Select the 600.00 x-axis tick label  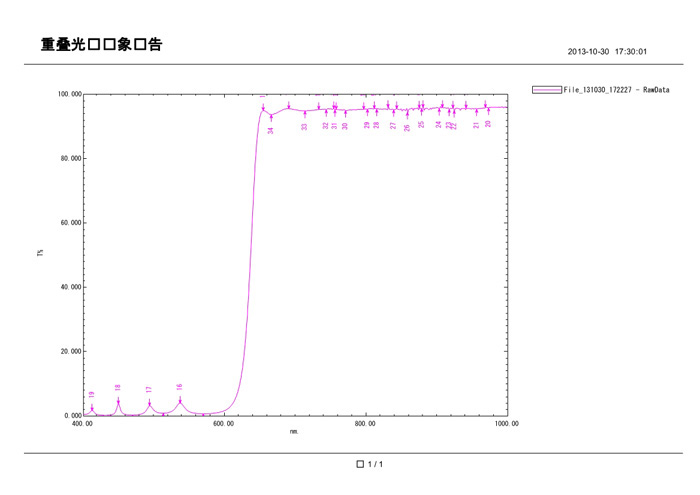click(x=224, y=423)
